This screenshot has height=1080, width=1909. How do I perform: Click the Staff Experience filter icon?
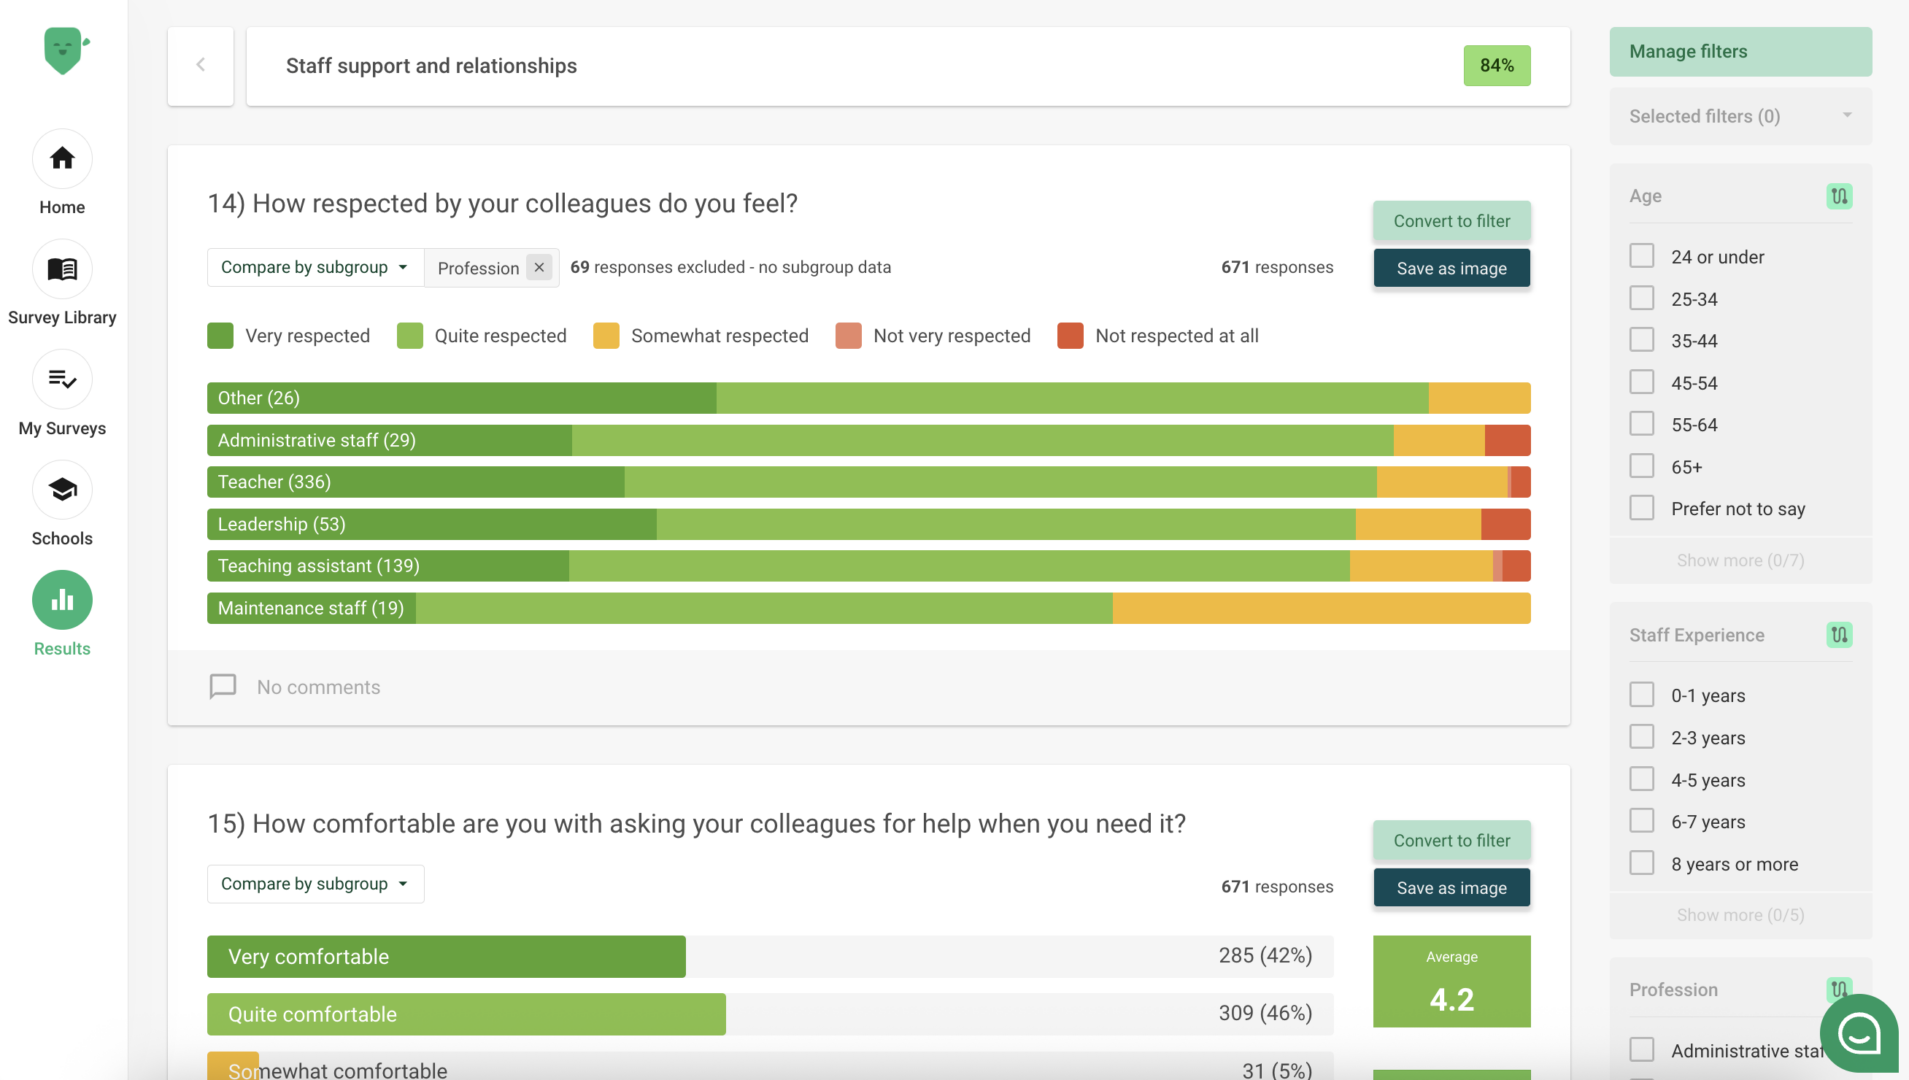[x=1839, y=634]
